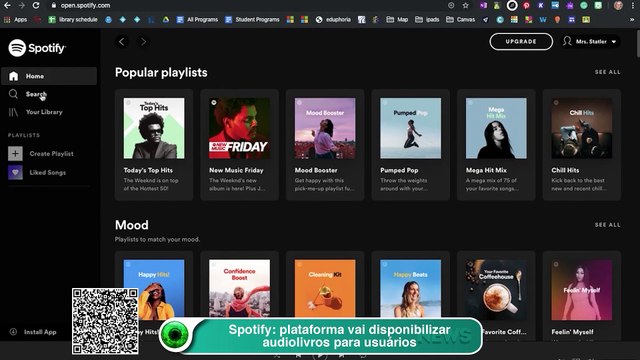Click the user profile avatar icon

(567, 41)
